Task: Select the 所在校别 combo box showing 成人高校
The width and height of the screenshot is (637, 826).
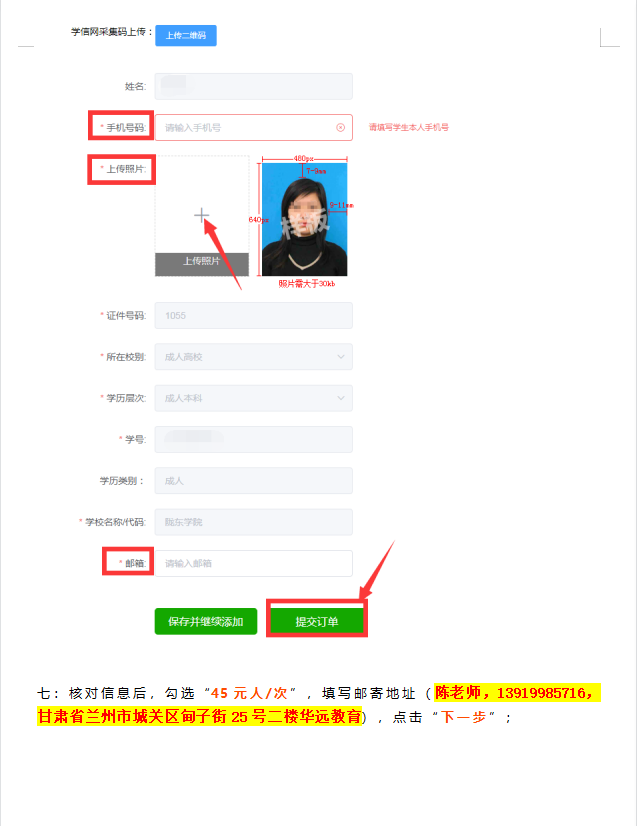Action: pos(253,357)
